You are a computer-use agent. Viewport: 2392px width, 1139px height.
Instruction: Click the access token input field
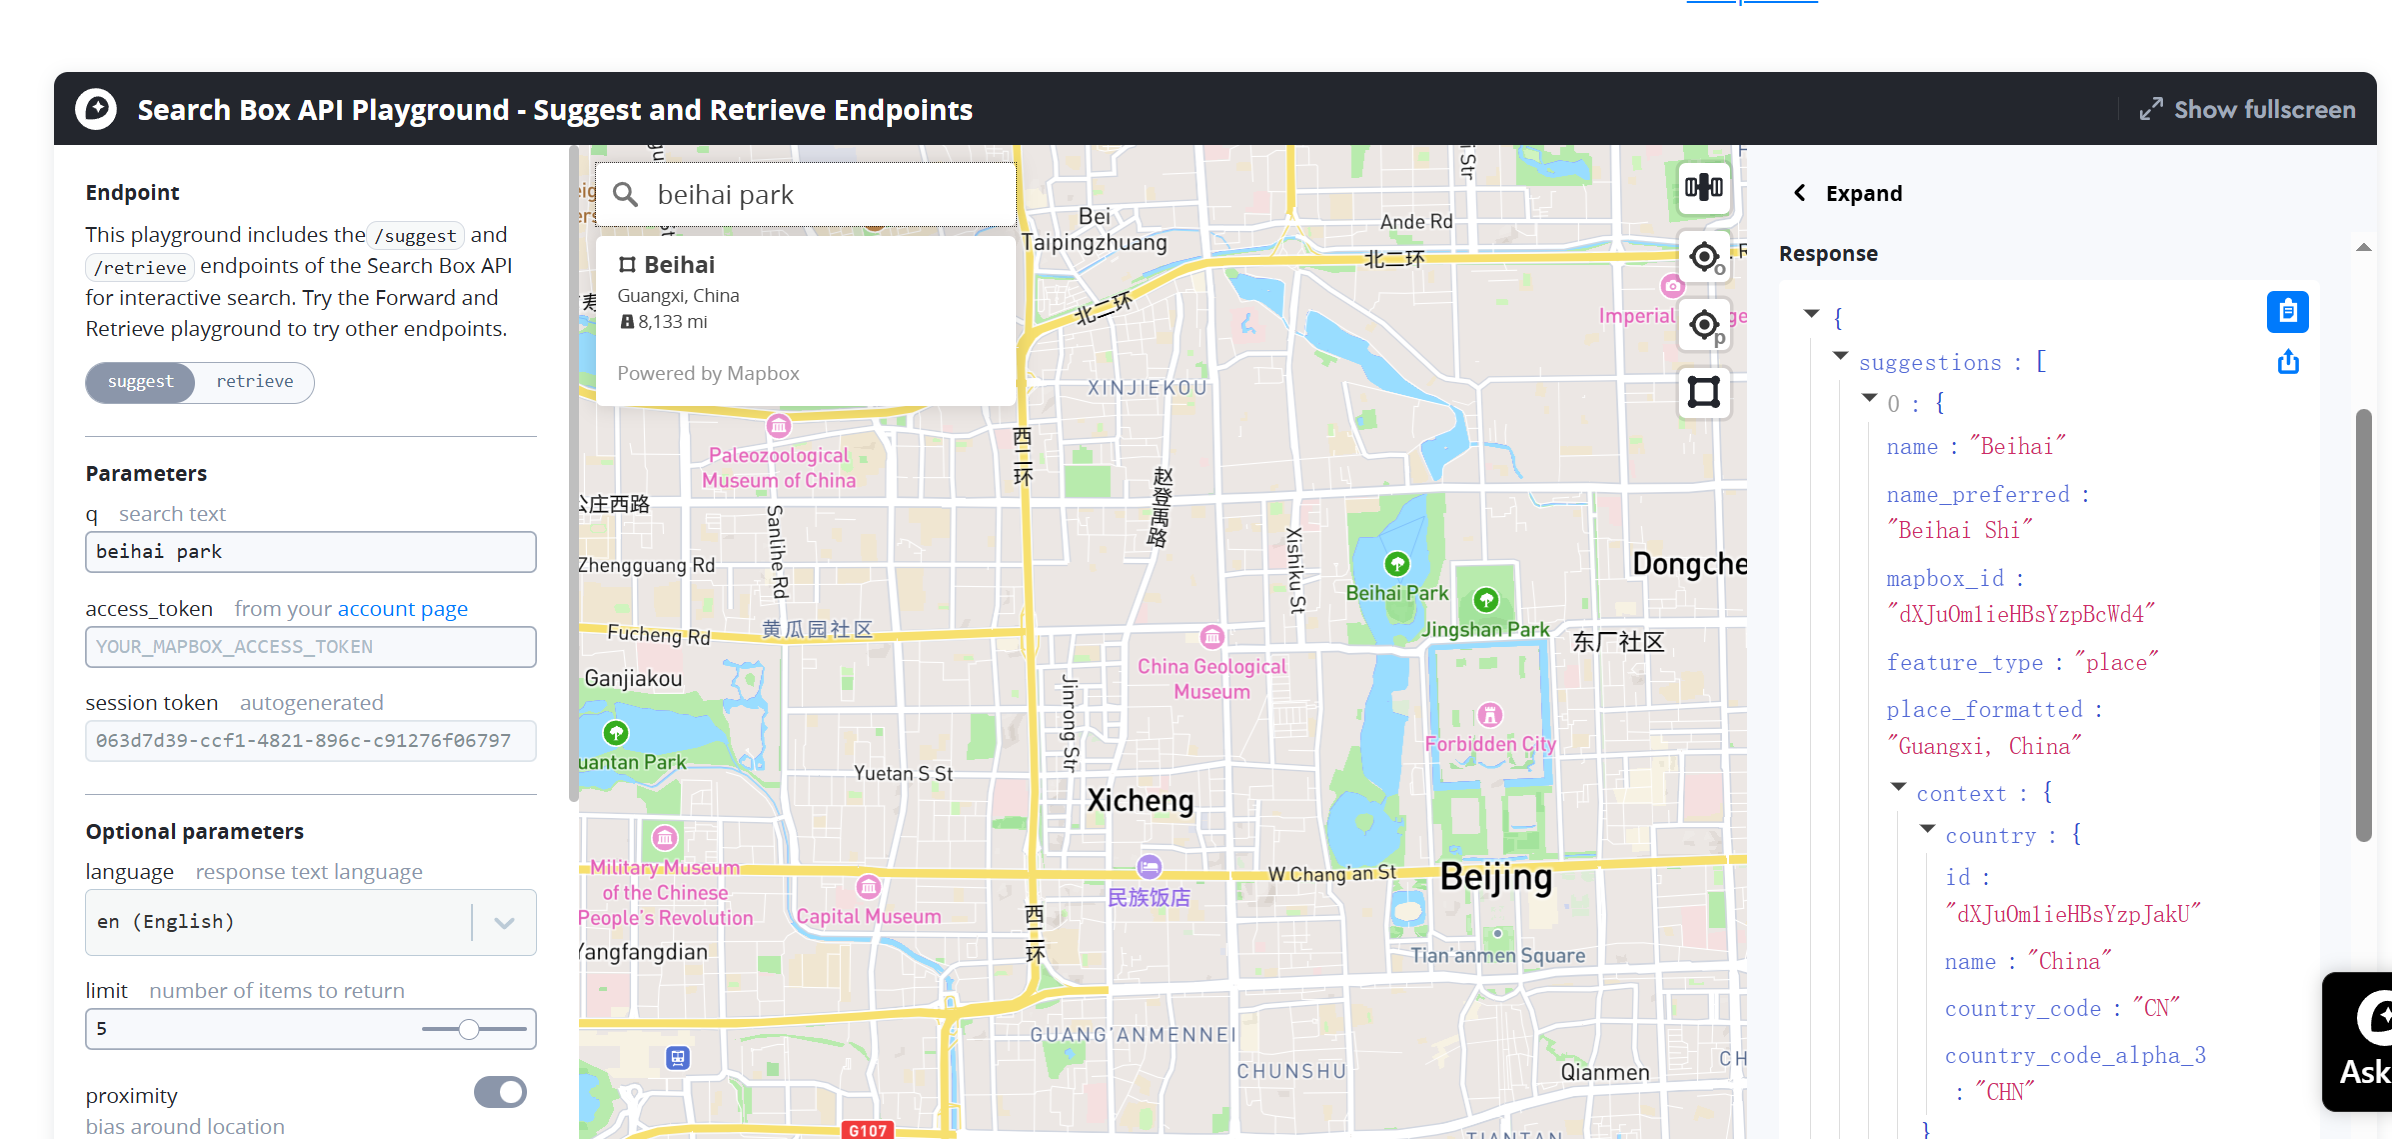[x=310, y=647]
